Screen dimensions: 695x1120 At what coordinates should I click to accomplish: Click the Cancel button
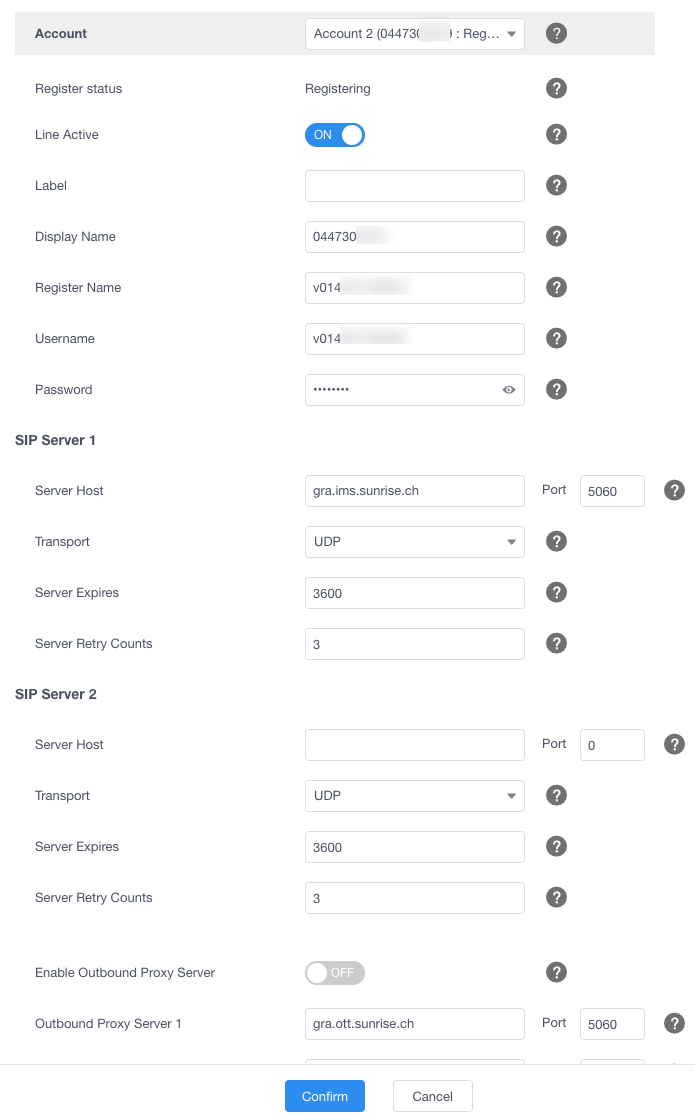coord(432,1096)
